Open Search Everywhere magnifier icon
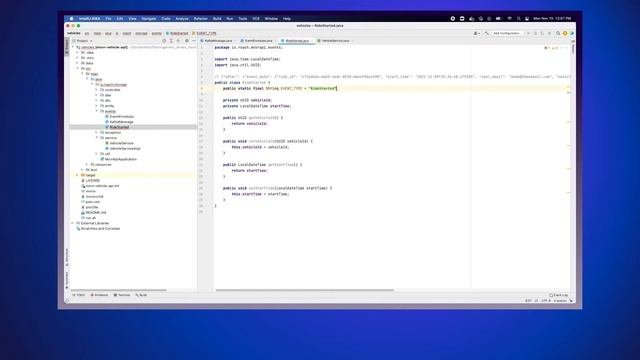Viewport: 640px width, 360px height. [x=558, y=33]
